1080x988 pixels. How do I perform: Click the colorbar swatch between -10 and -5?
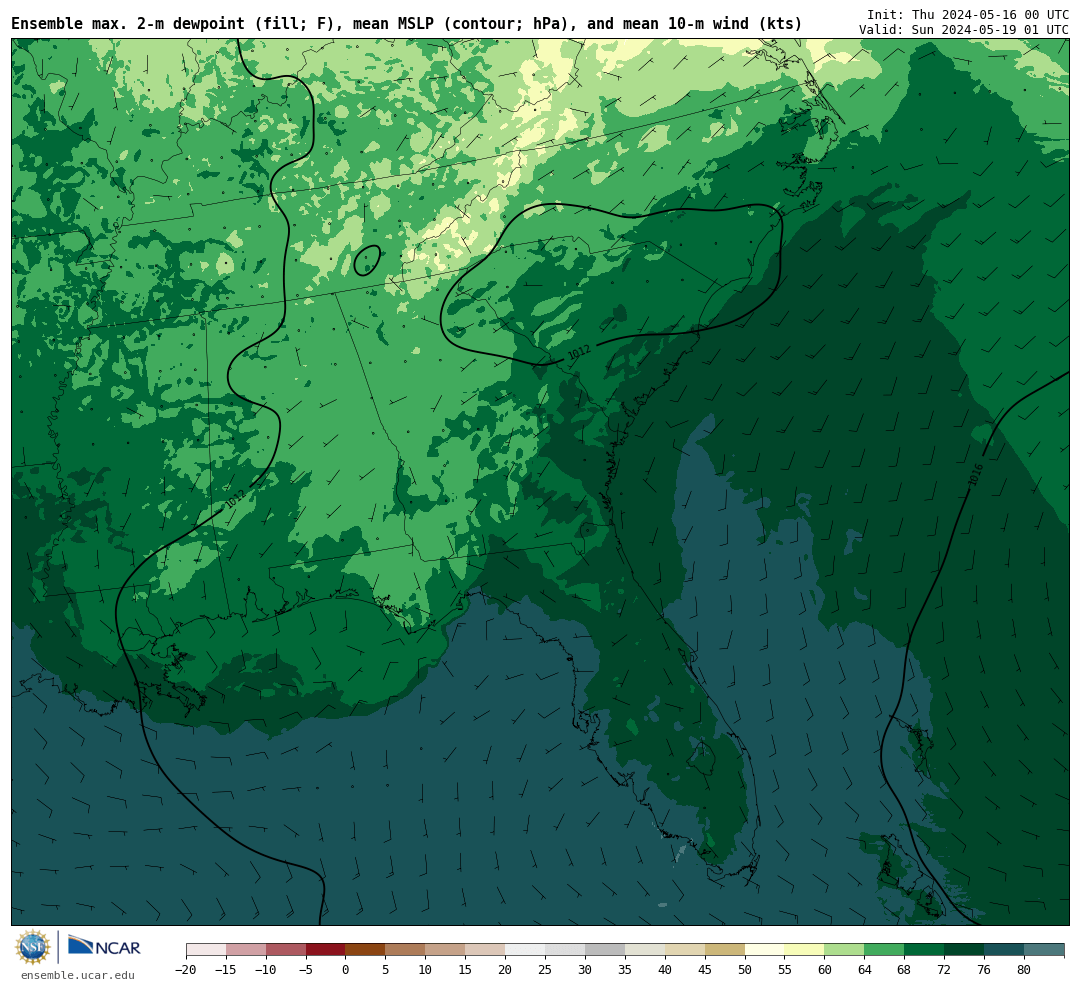(x=286, y=949)
